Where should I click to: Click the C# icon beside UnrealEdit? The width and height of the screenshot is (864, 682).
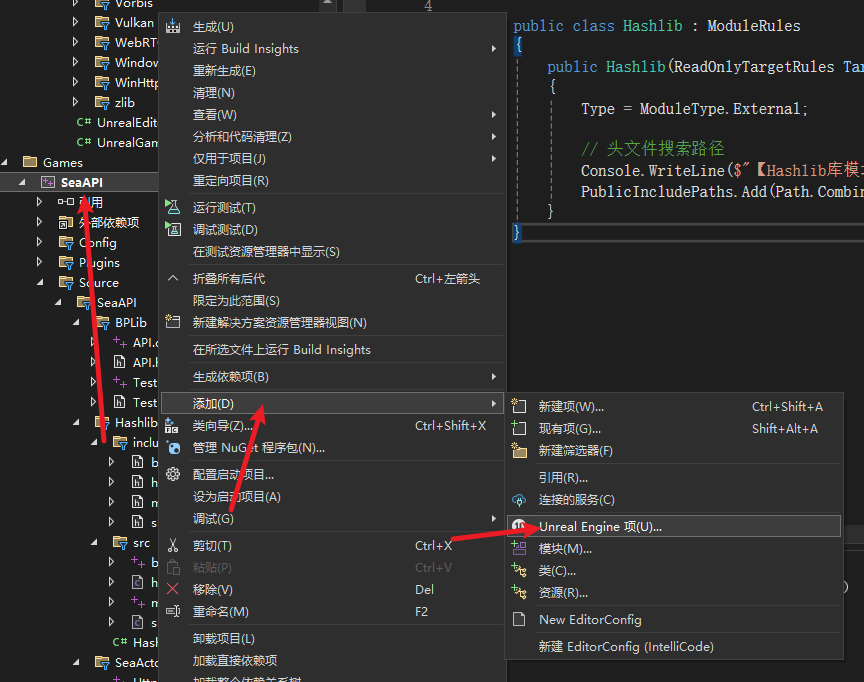click(x=84, y=122)
